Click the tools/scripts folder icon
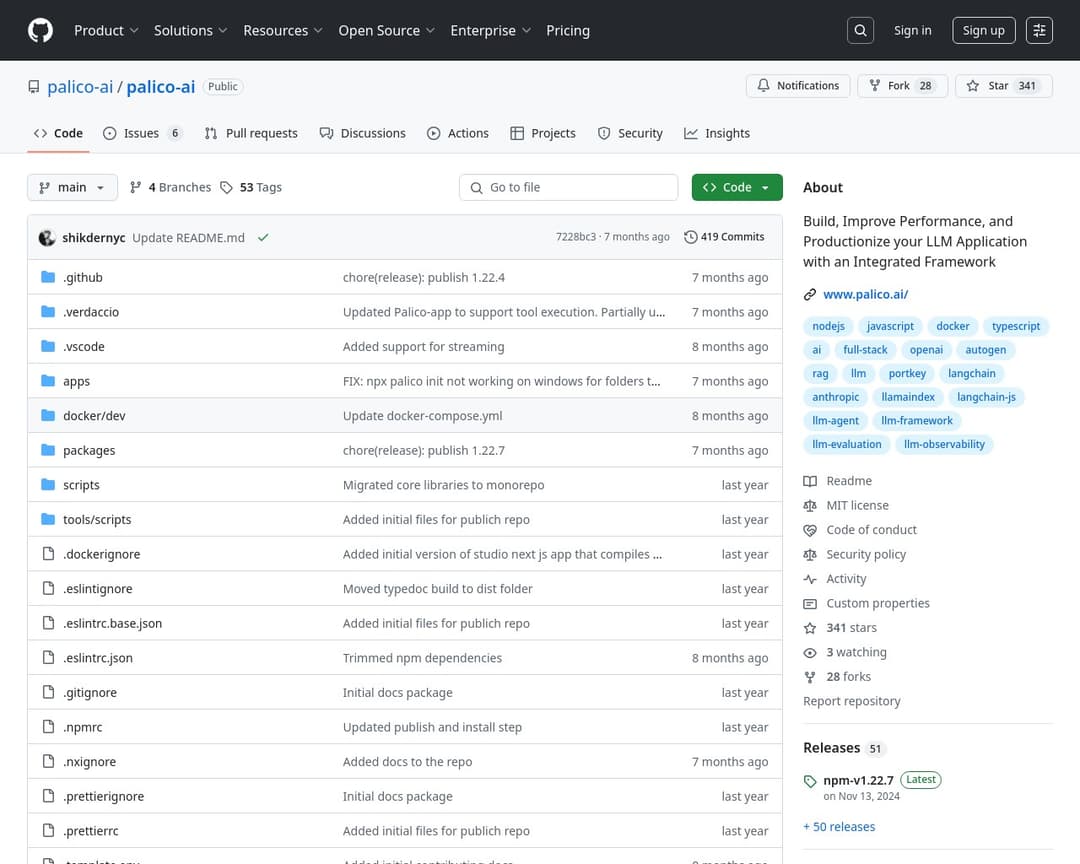 48,519
